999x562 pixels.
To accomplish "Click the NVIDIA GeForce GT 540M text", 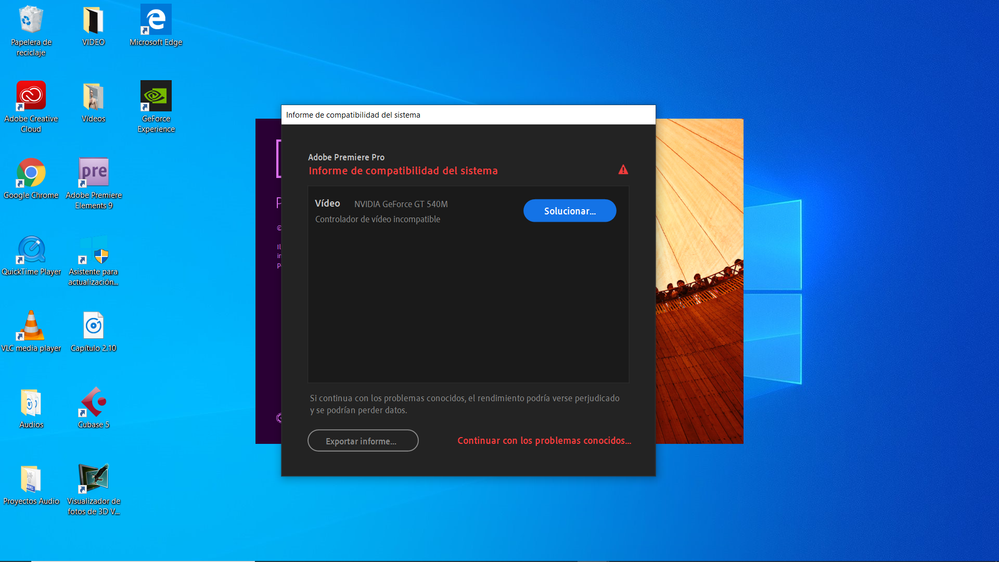I will [401, 204].
